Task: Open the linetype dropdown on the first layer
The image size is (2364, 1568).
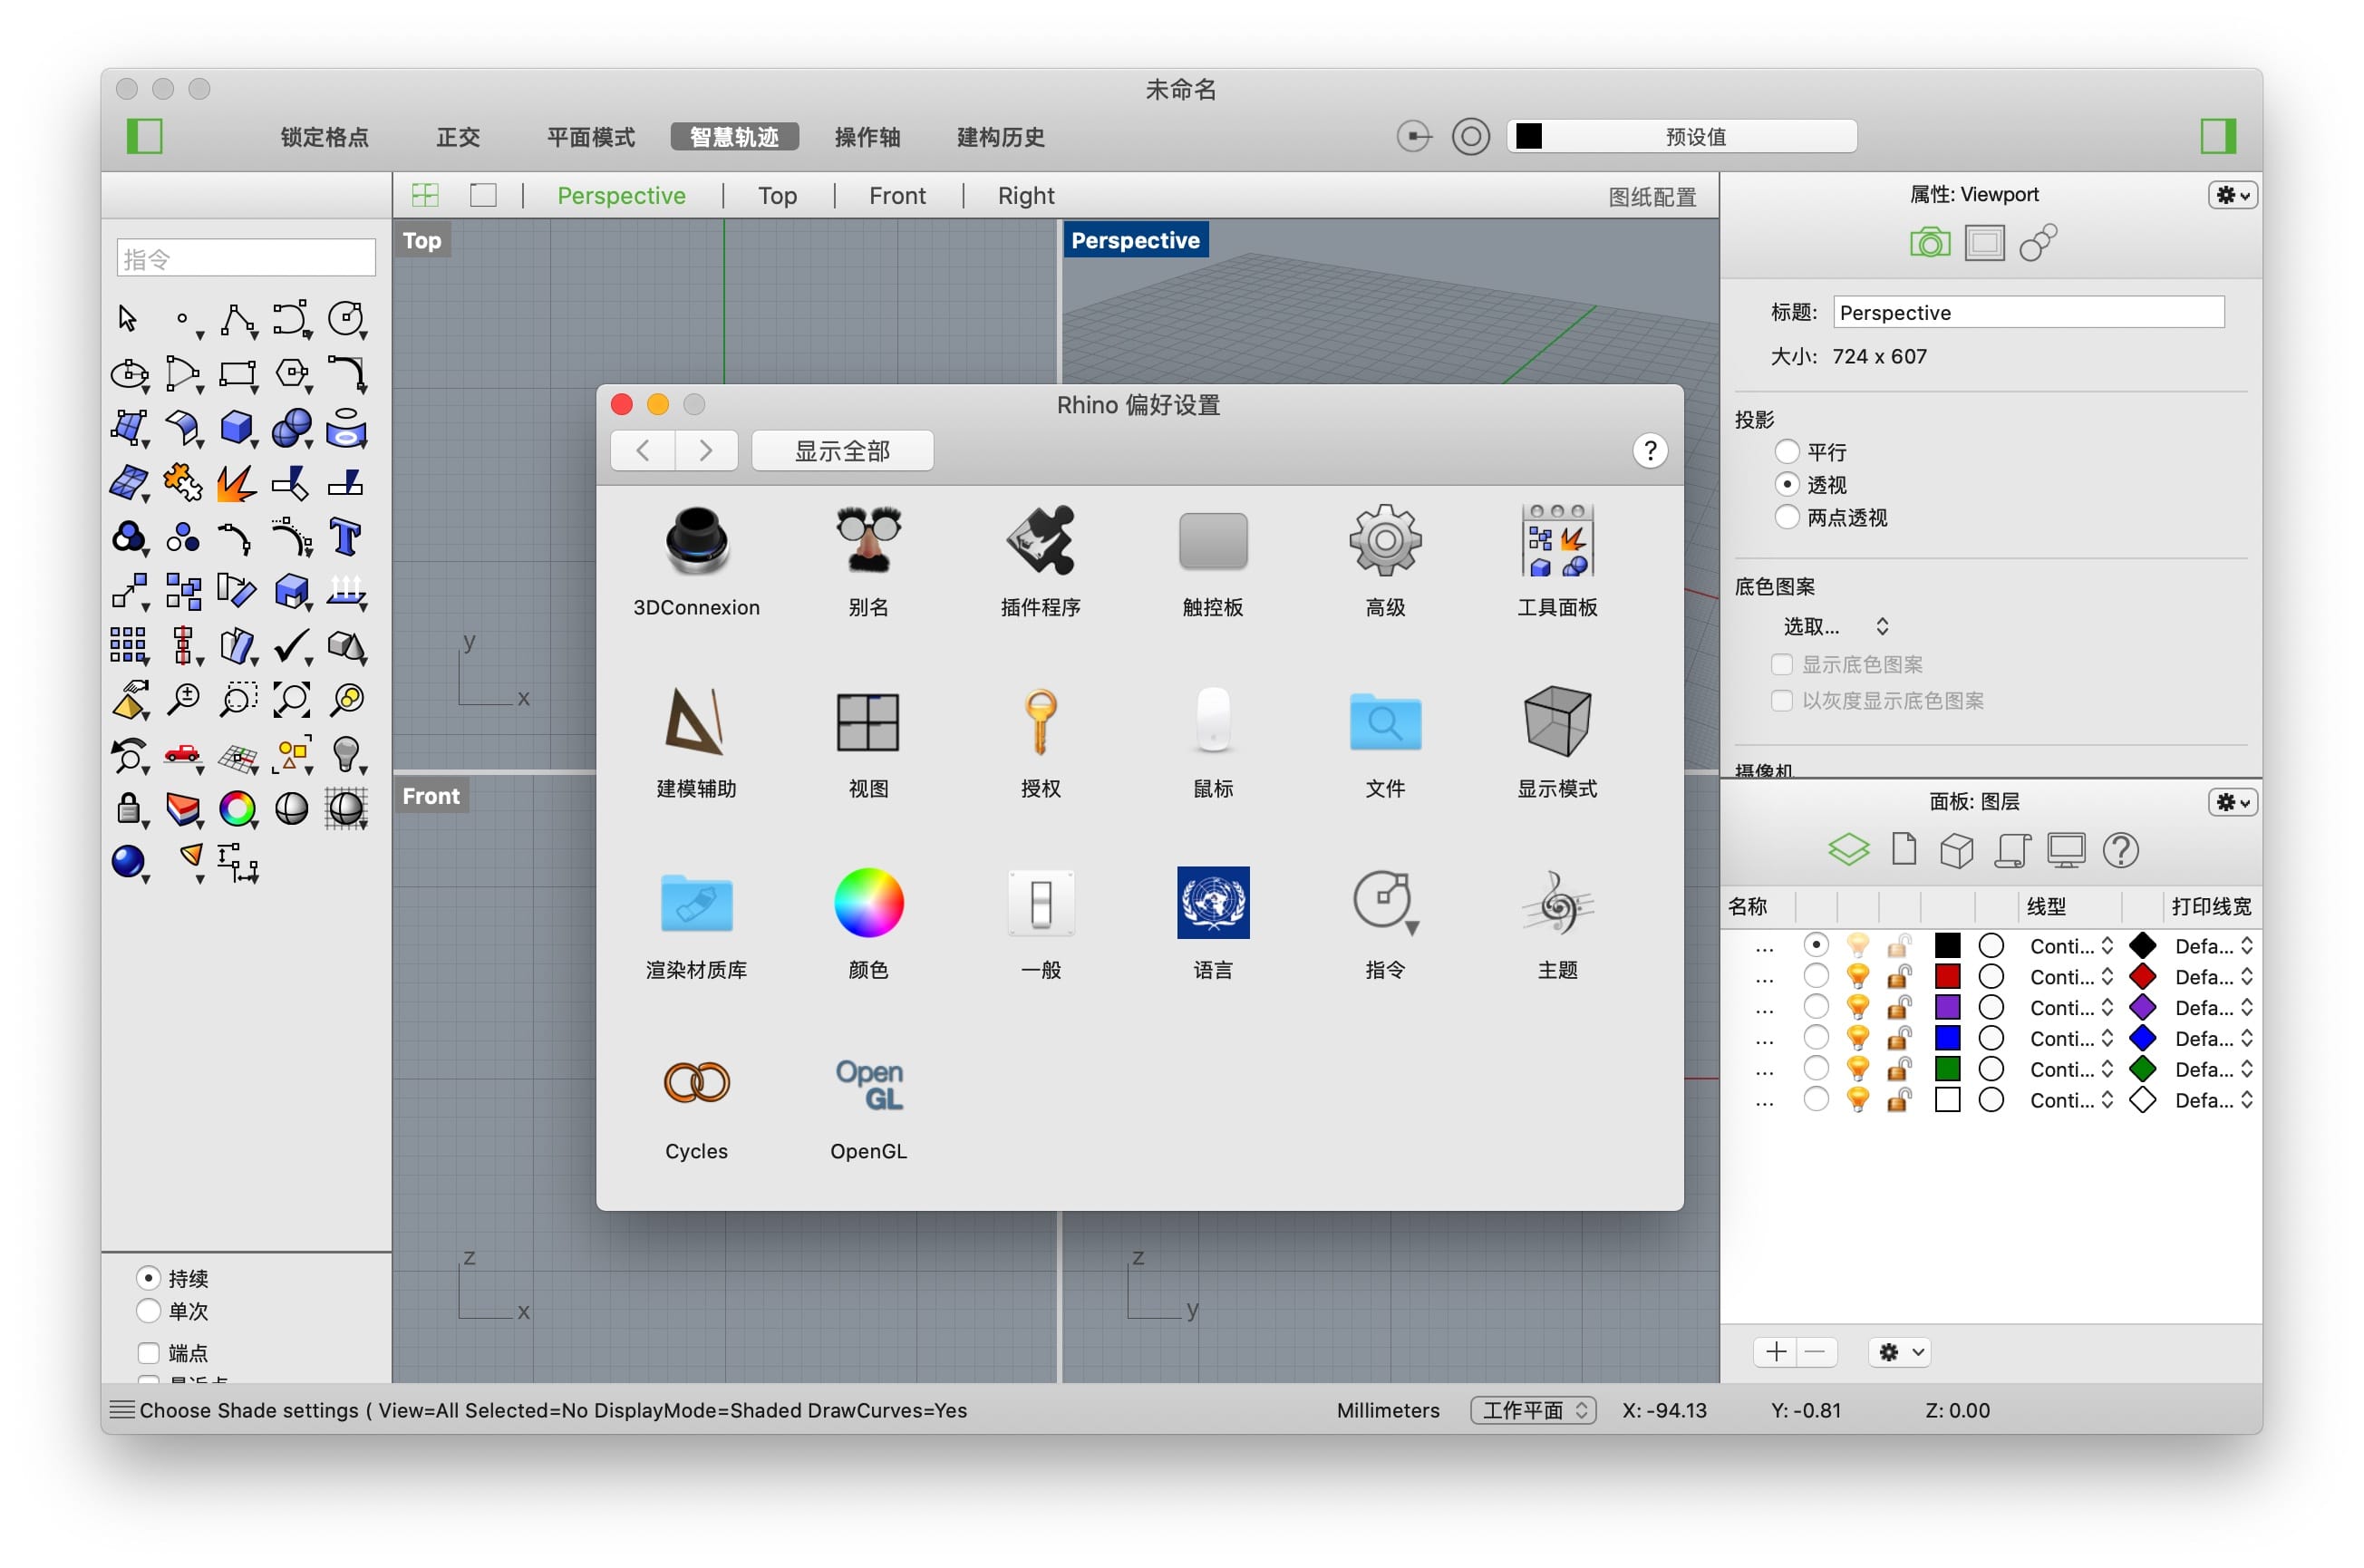Action: 2070,945
